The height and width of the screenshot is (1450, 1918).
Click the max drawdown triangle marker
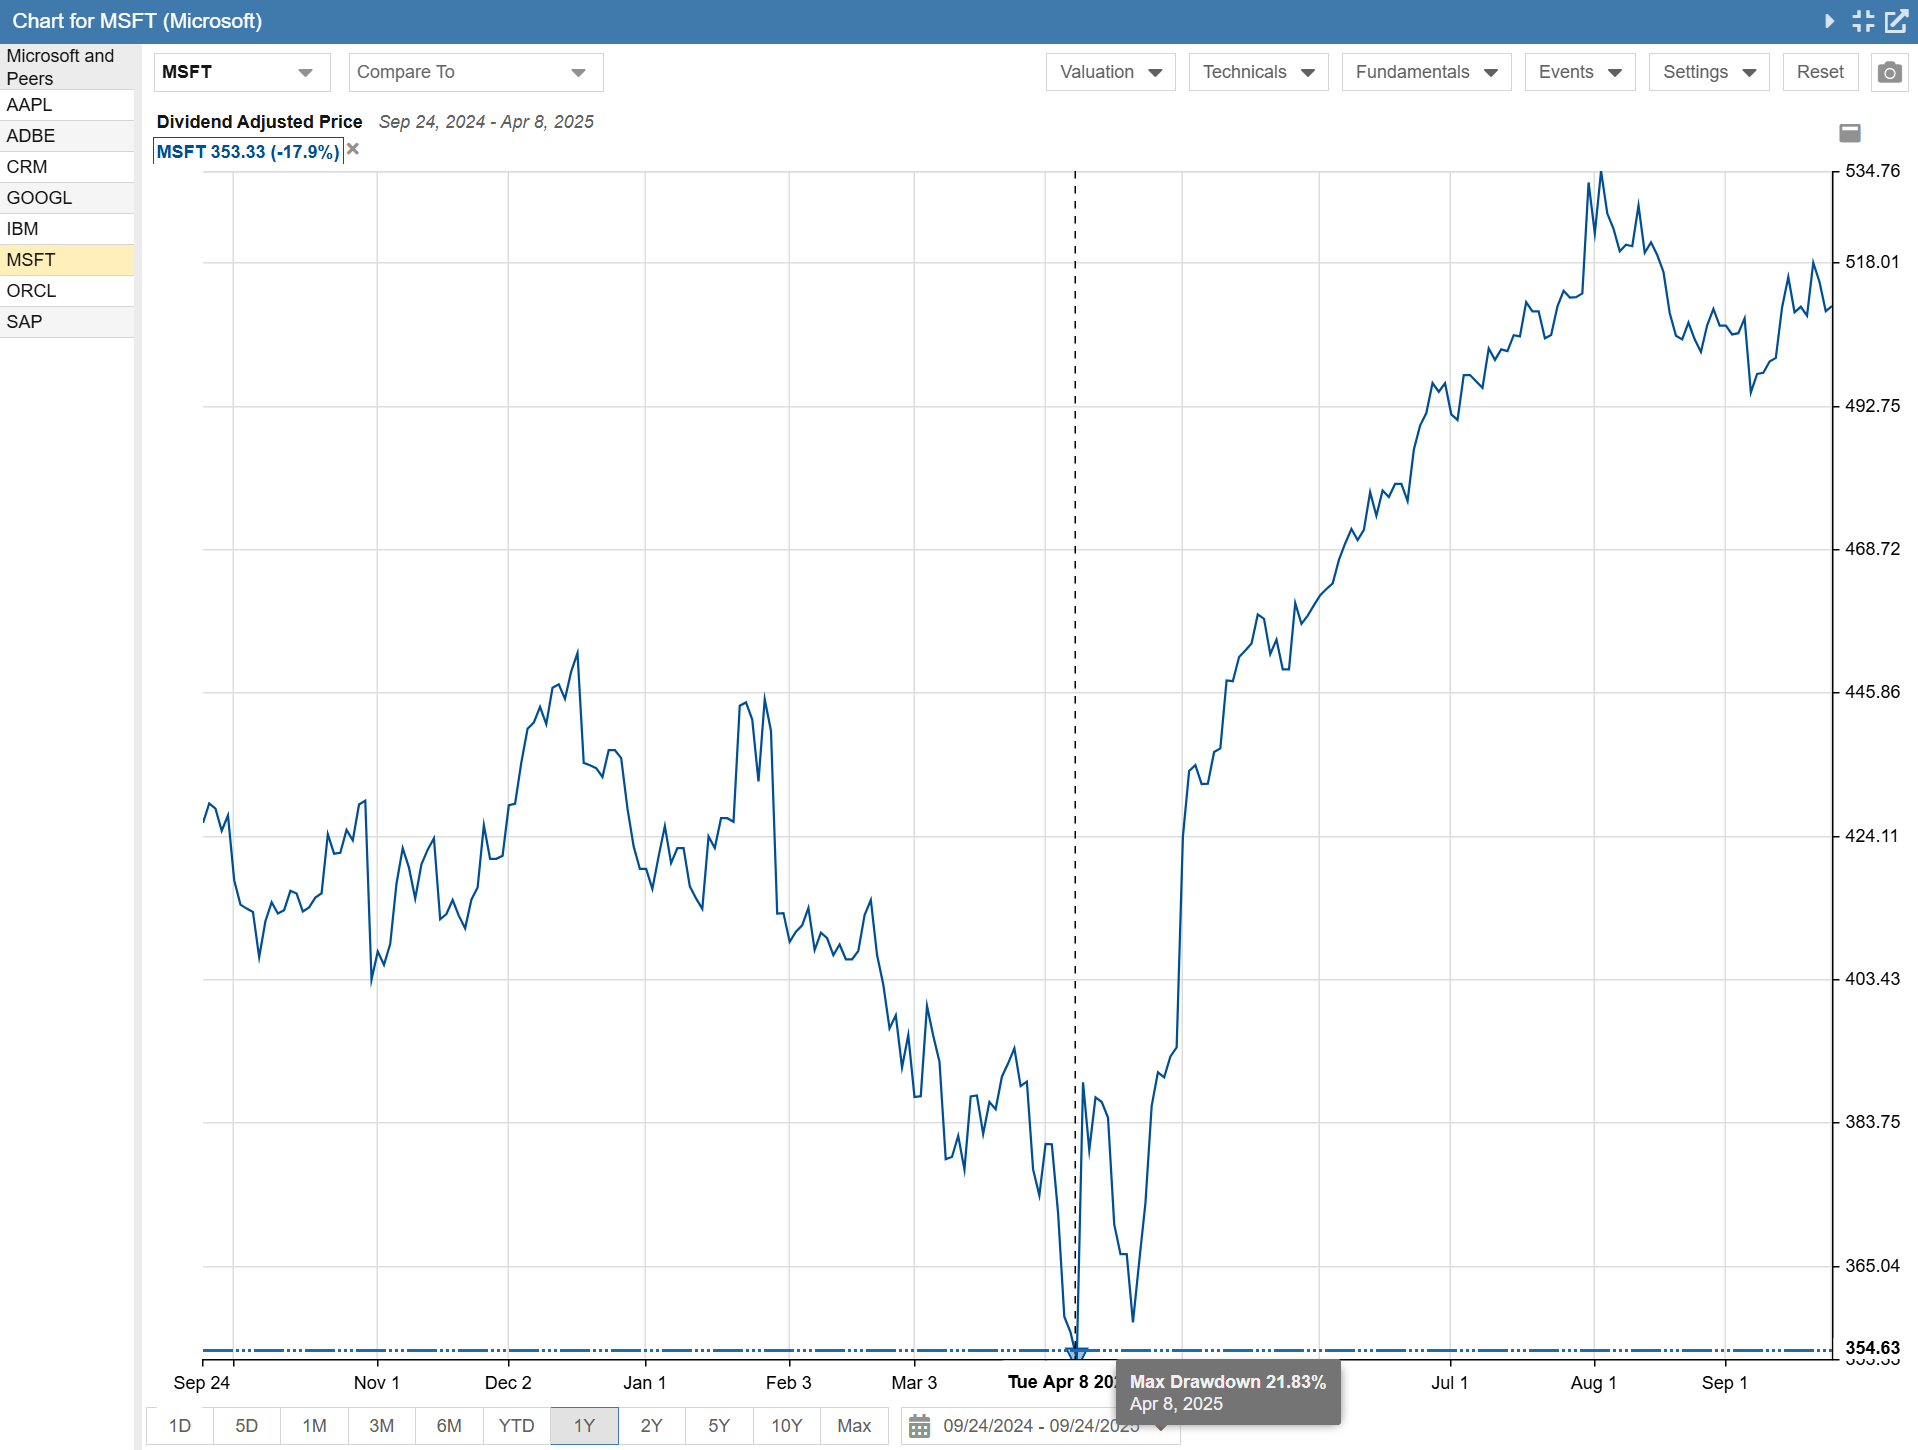[x=1076, y=1353]
